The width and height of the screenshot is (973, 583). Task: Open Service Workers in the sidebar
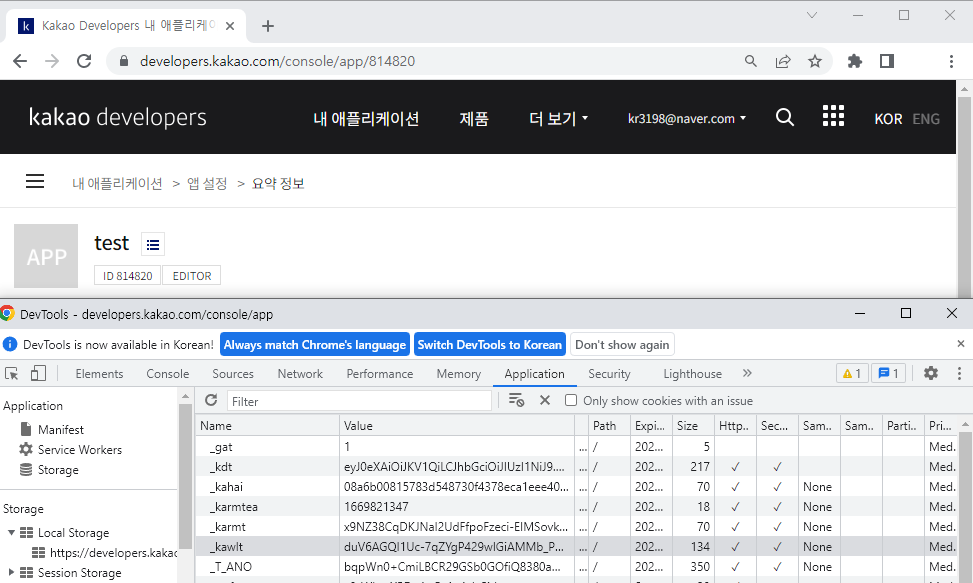click(79, 450)
